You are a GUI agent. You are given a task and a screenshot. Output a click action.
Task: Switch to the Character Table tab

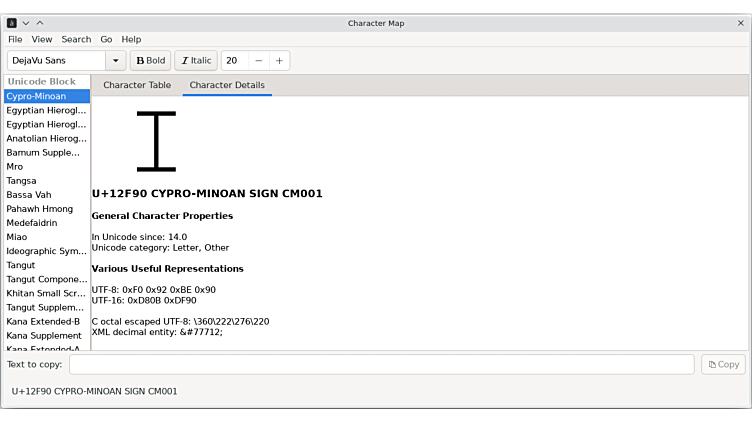137,85
